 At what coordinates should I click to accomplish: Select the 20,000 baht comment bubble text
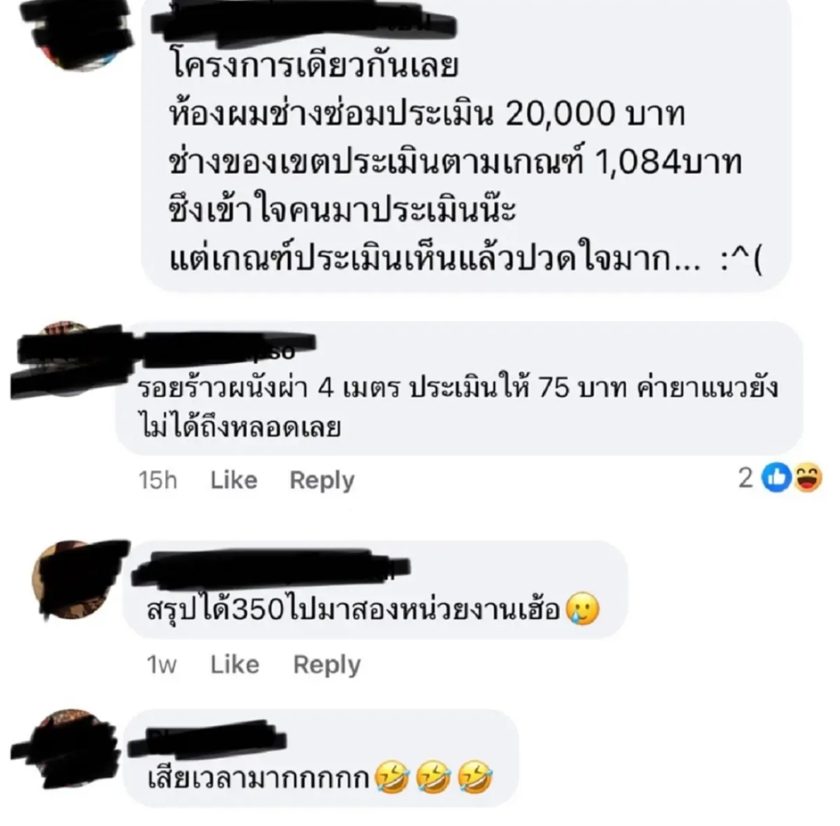(x=465, y=163)
